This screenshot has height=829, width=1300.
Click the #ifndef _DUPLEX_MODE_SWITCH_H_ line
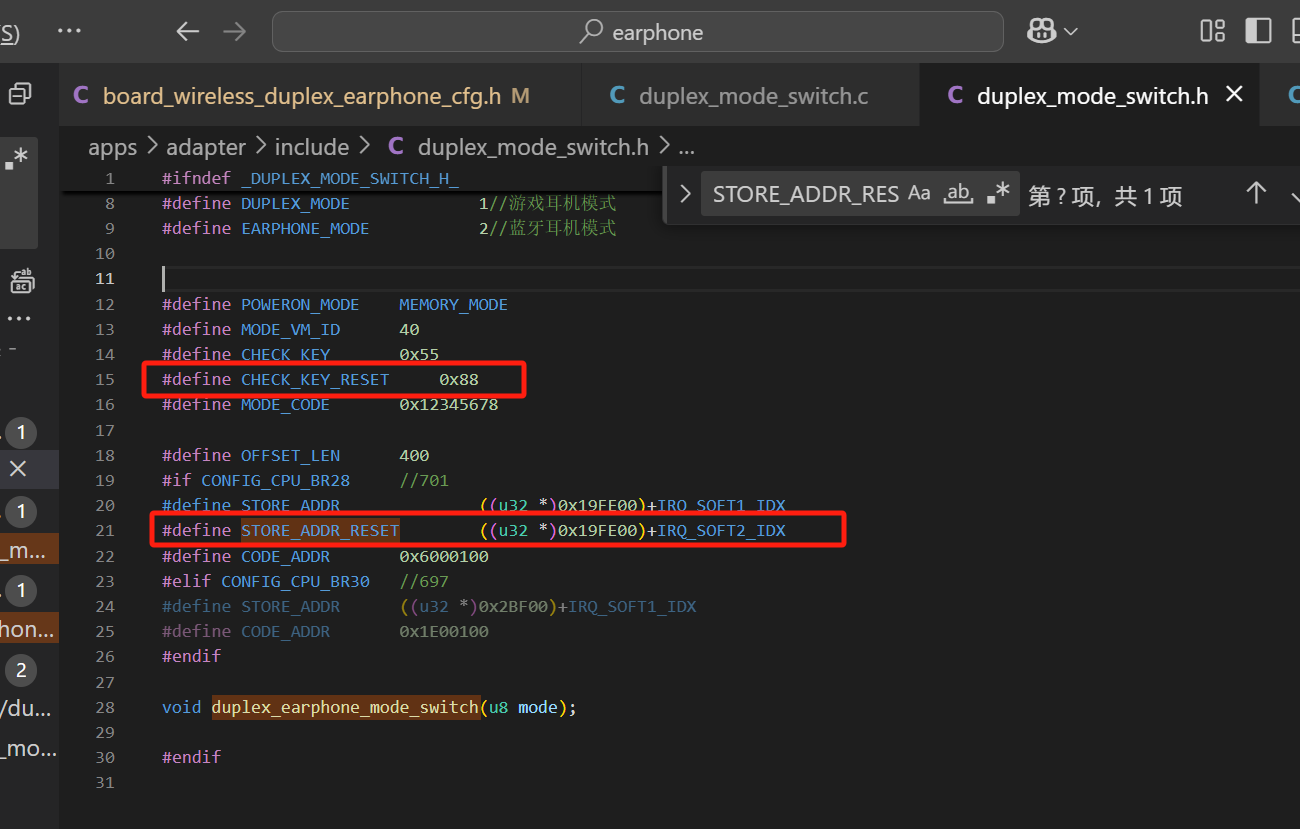coord(310,178)
